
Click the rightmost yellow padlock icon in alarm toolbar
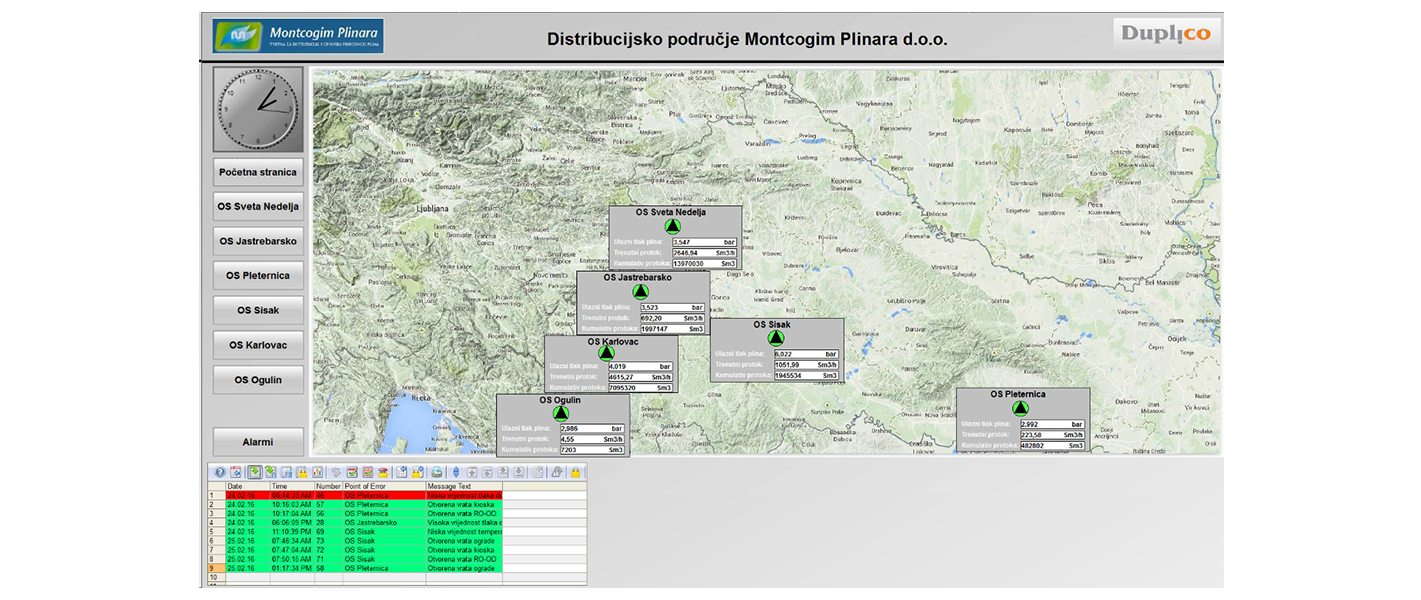[575, 472]
